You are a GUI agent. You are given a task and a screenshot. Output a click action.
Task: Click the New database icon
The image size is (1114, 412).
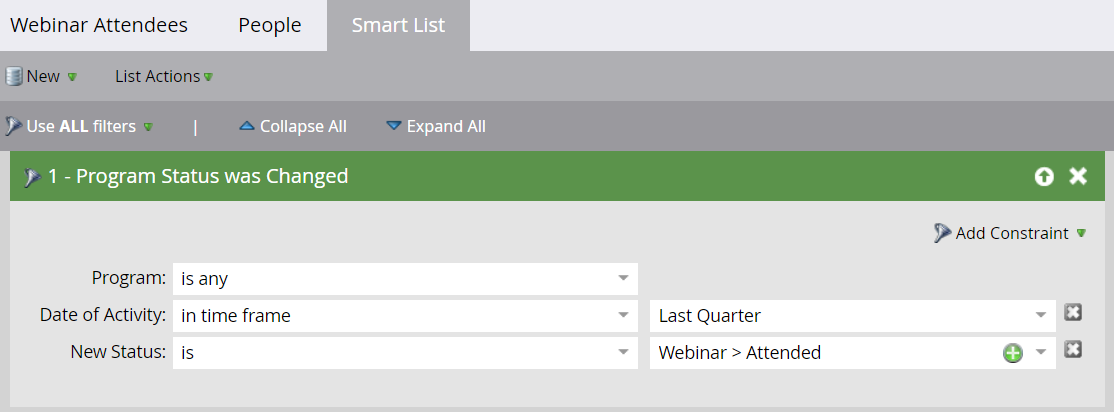click(13, 76)
